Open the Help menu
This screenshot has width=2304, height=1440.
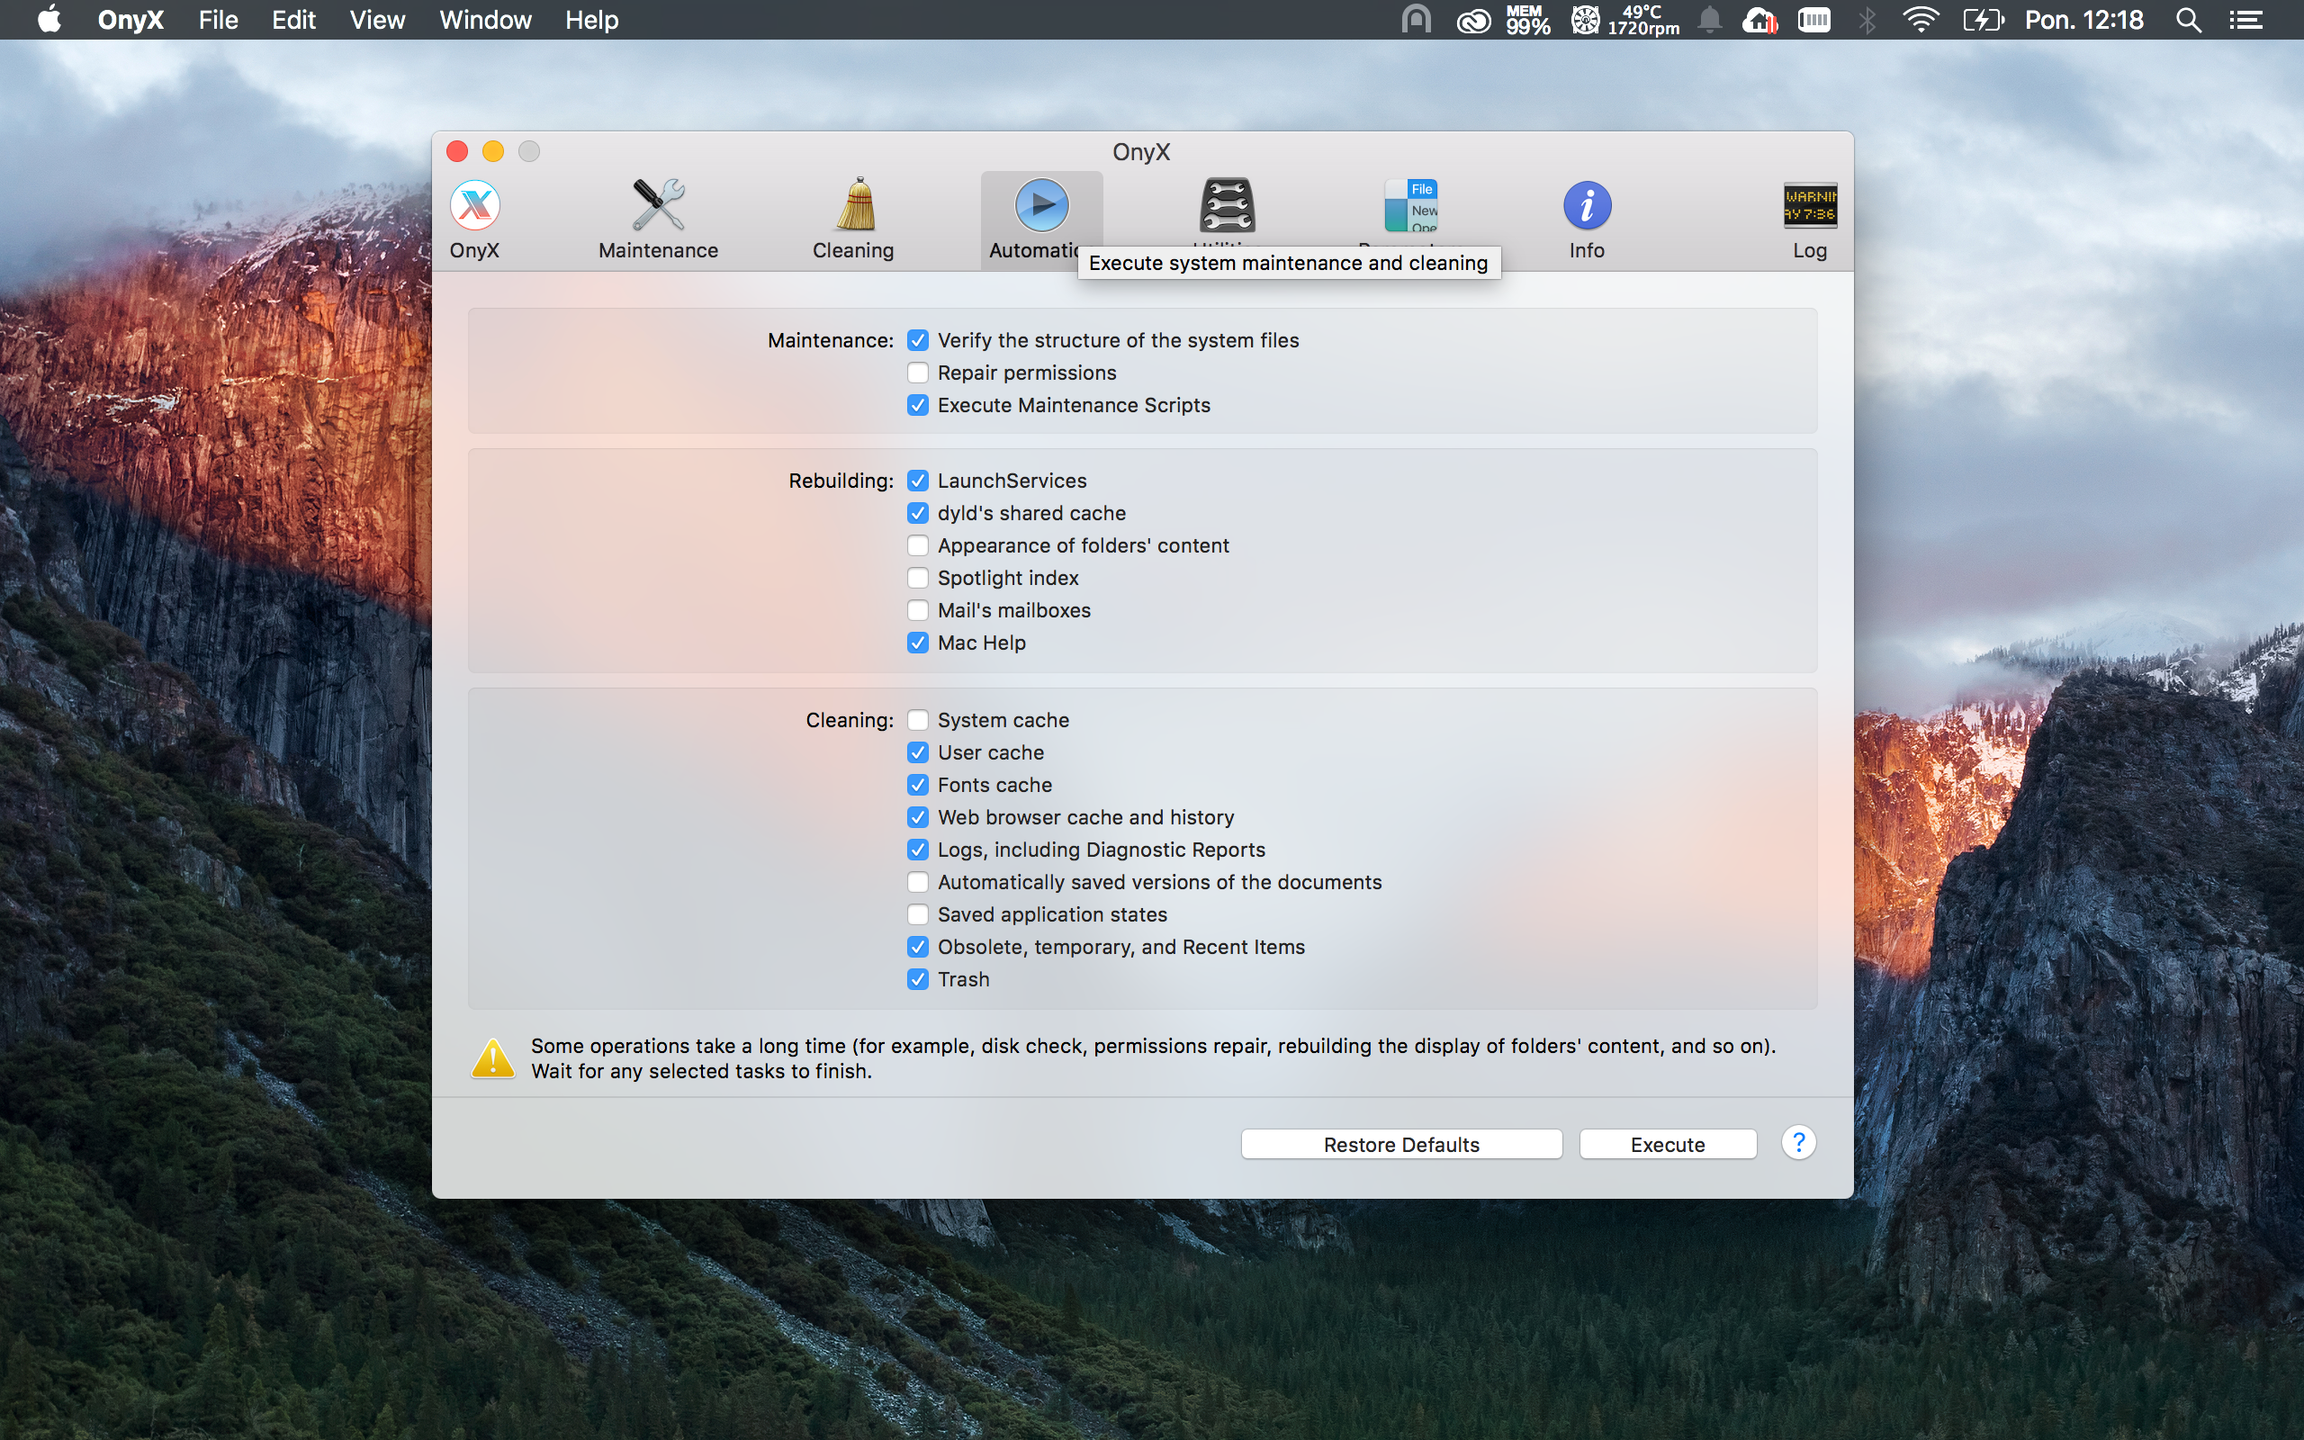(x=591, y=20)
